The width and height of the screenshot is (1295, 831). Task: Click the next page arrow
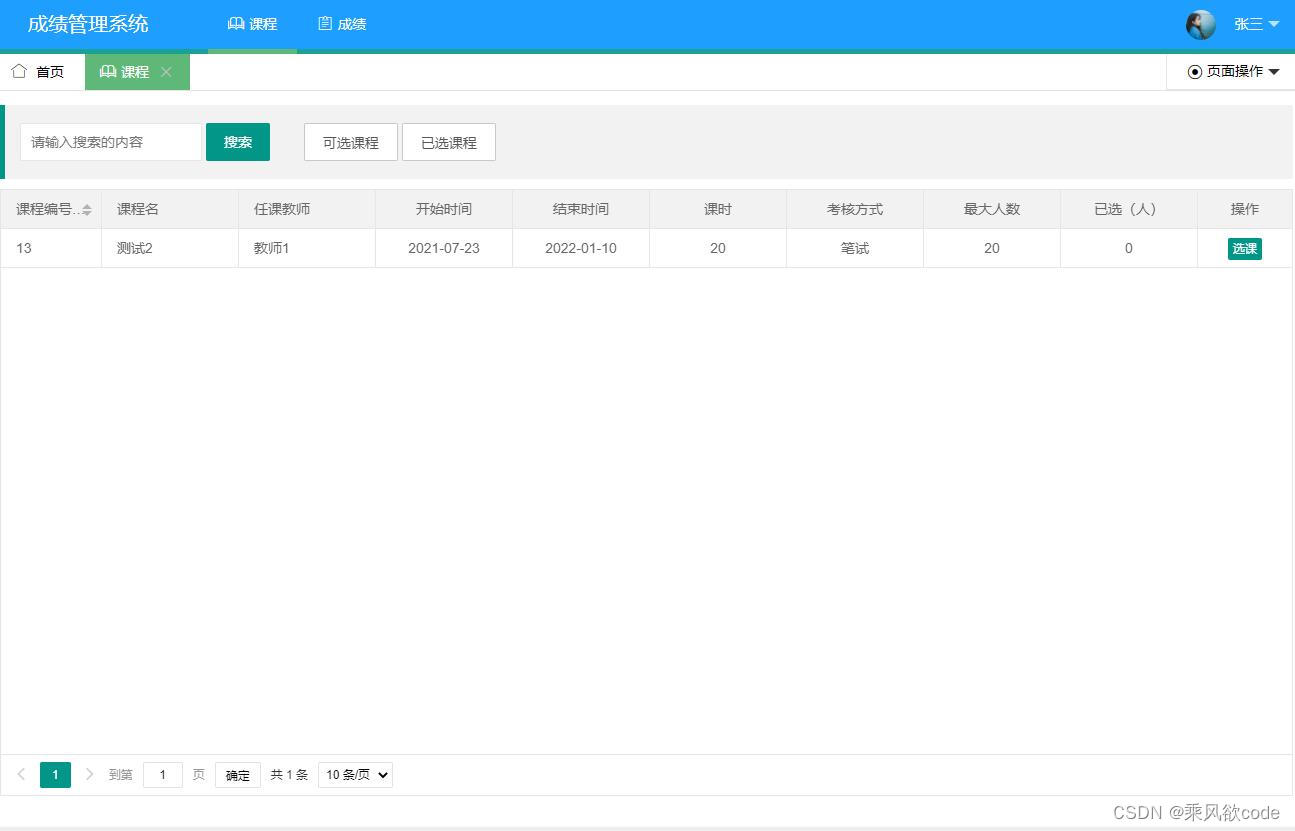tap(89, 774)
